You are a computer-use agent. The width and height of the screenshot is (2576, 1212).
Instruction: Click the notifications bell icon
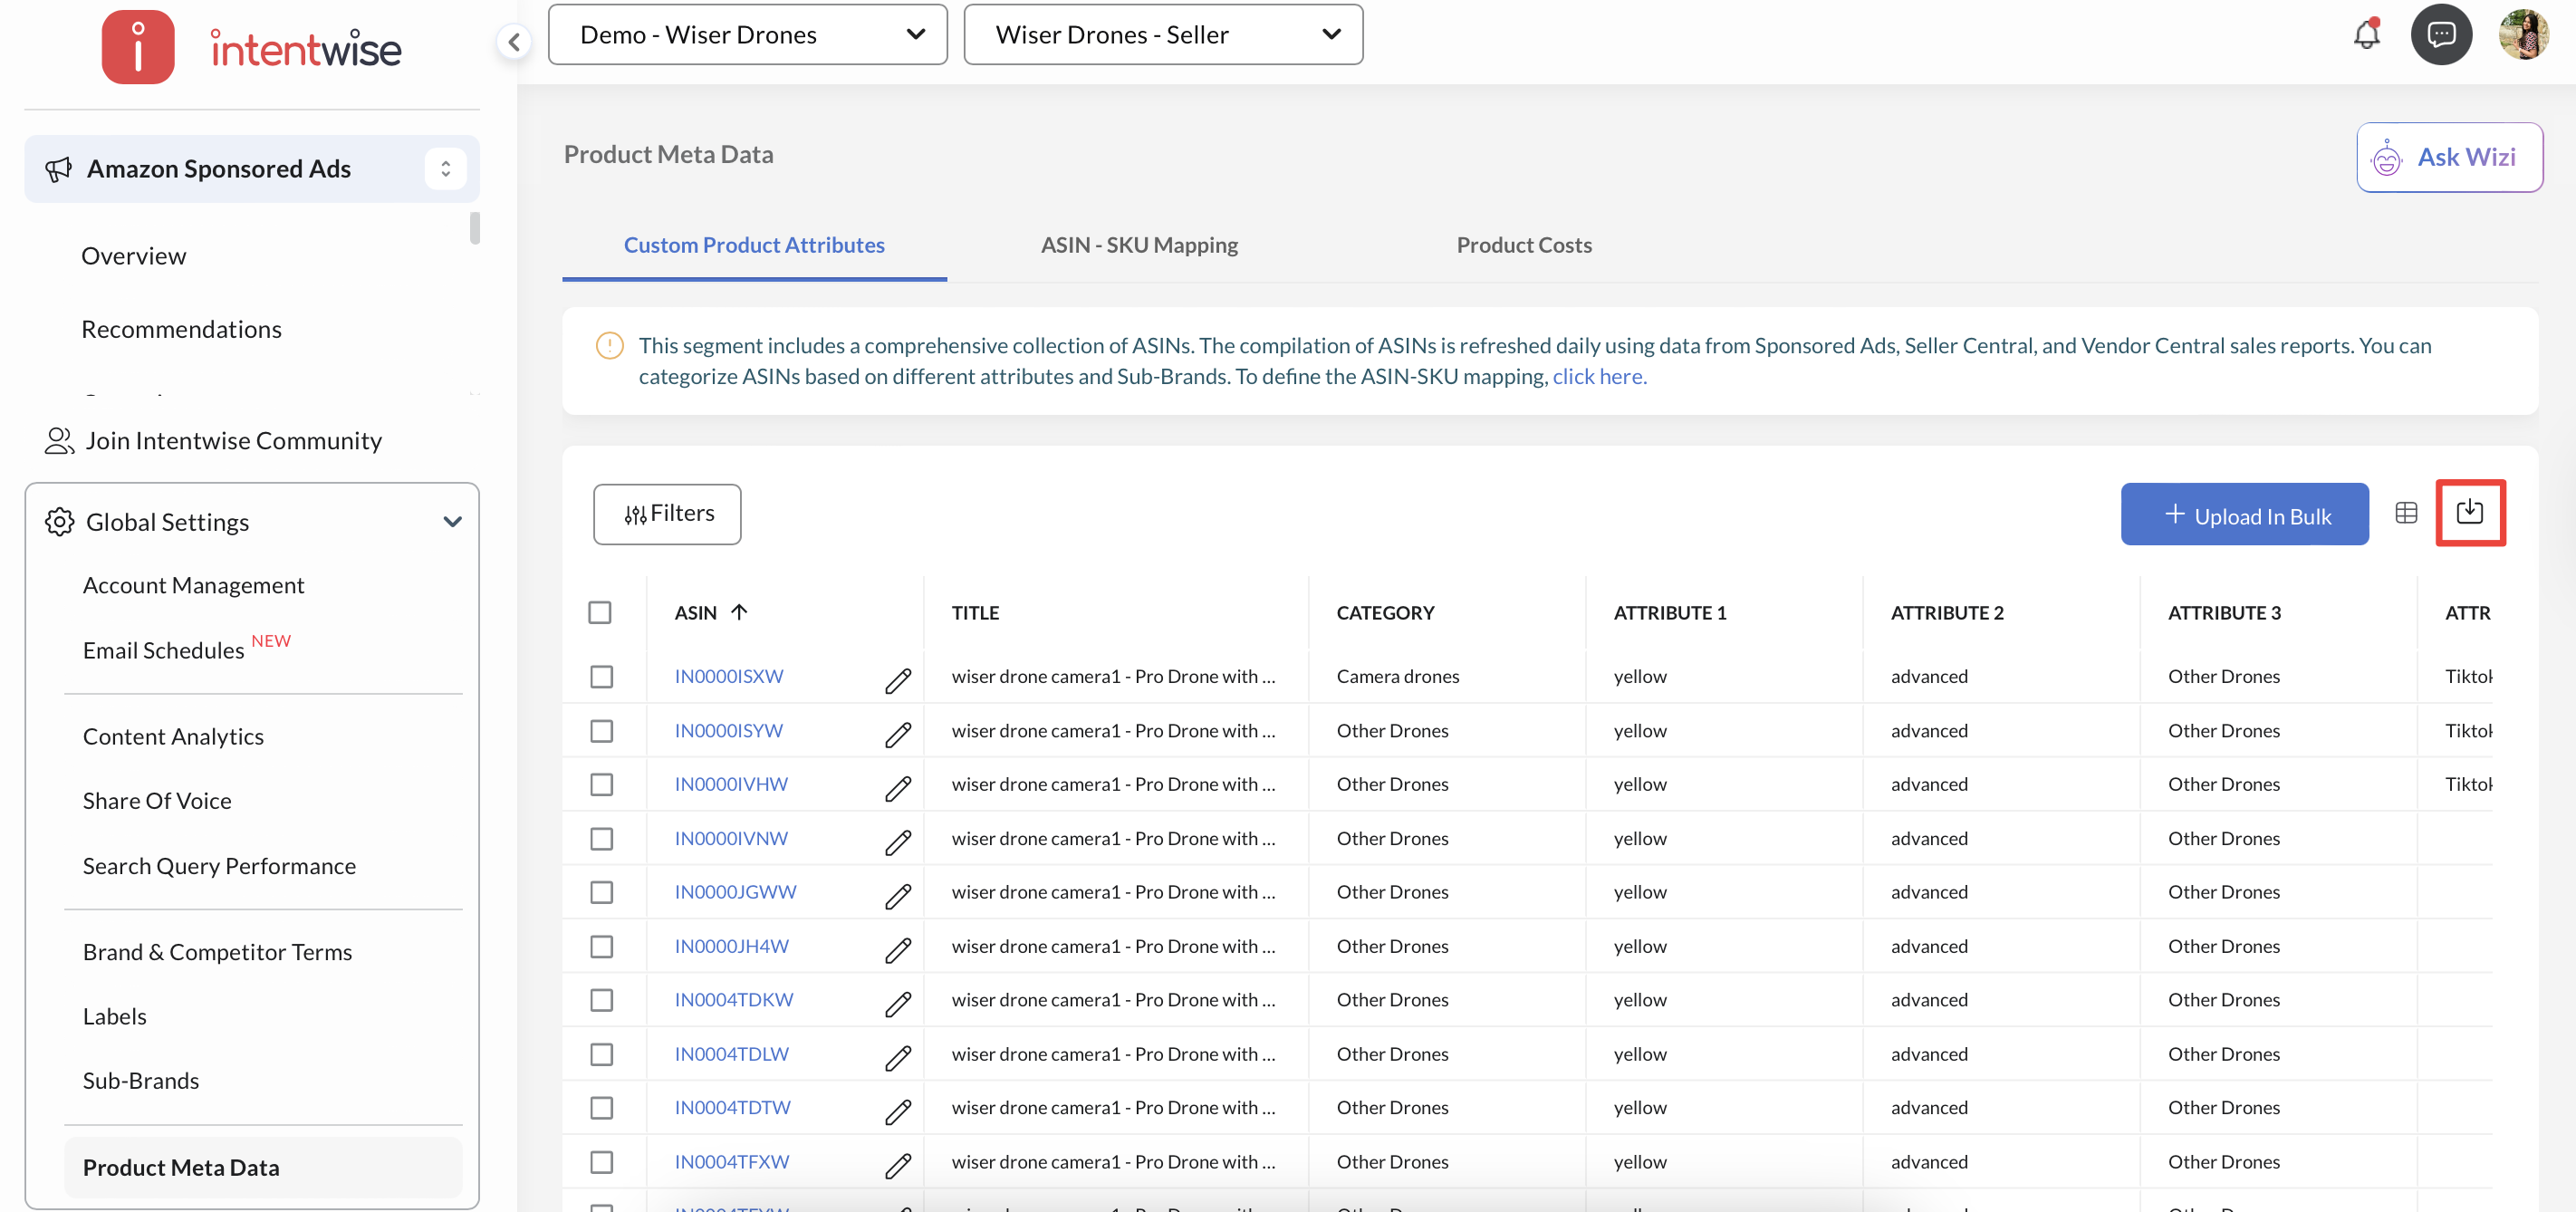[2365, 34]
